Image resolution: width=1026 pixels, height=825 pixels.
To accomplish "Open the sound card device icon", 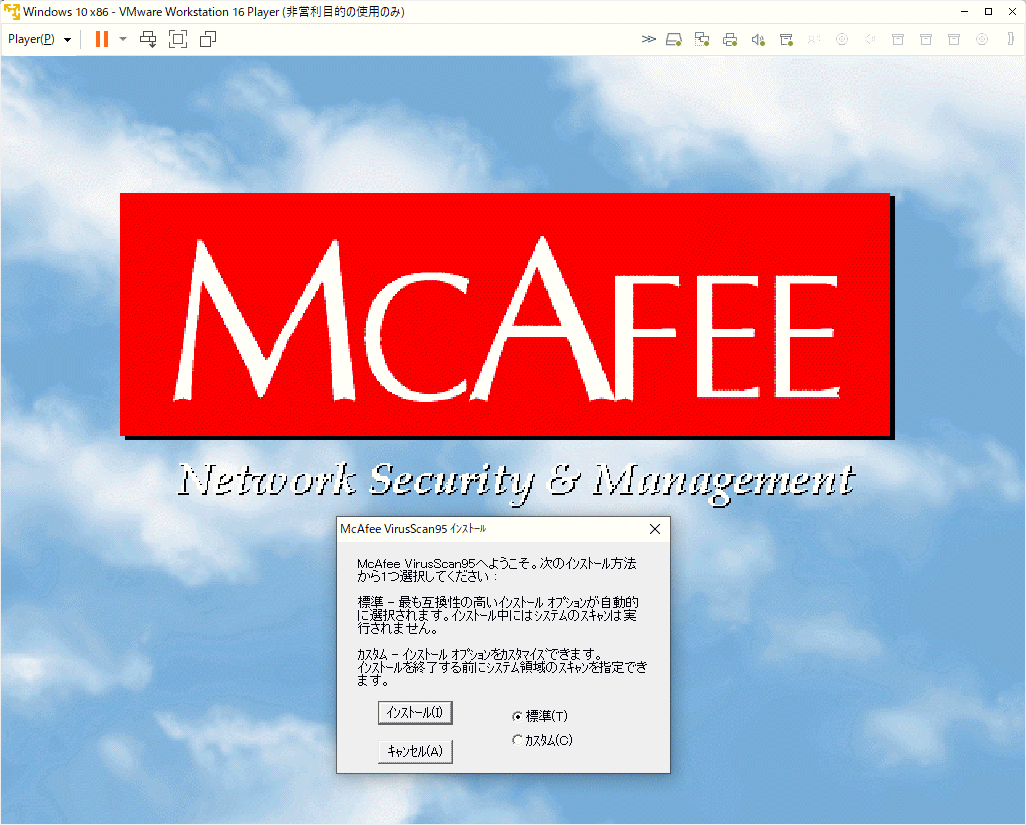I will tap(758, 40).
